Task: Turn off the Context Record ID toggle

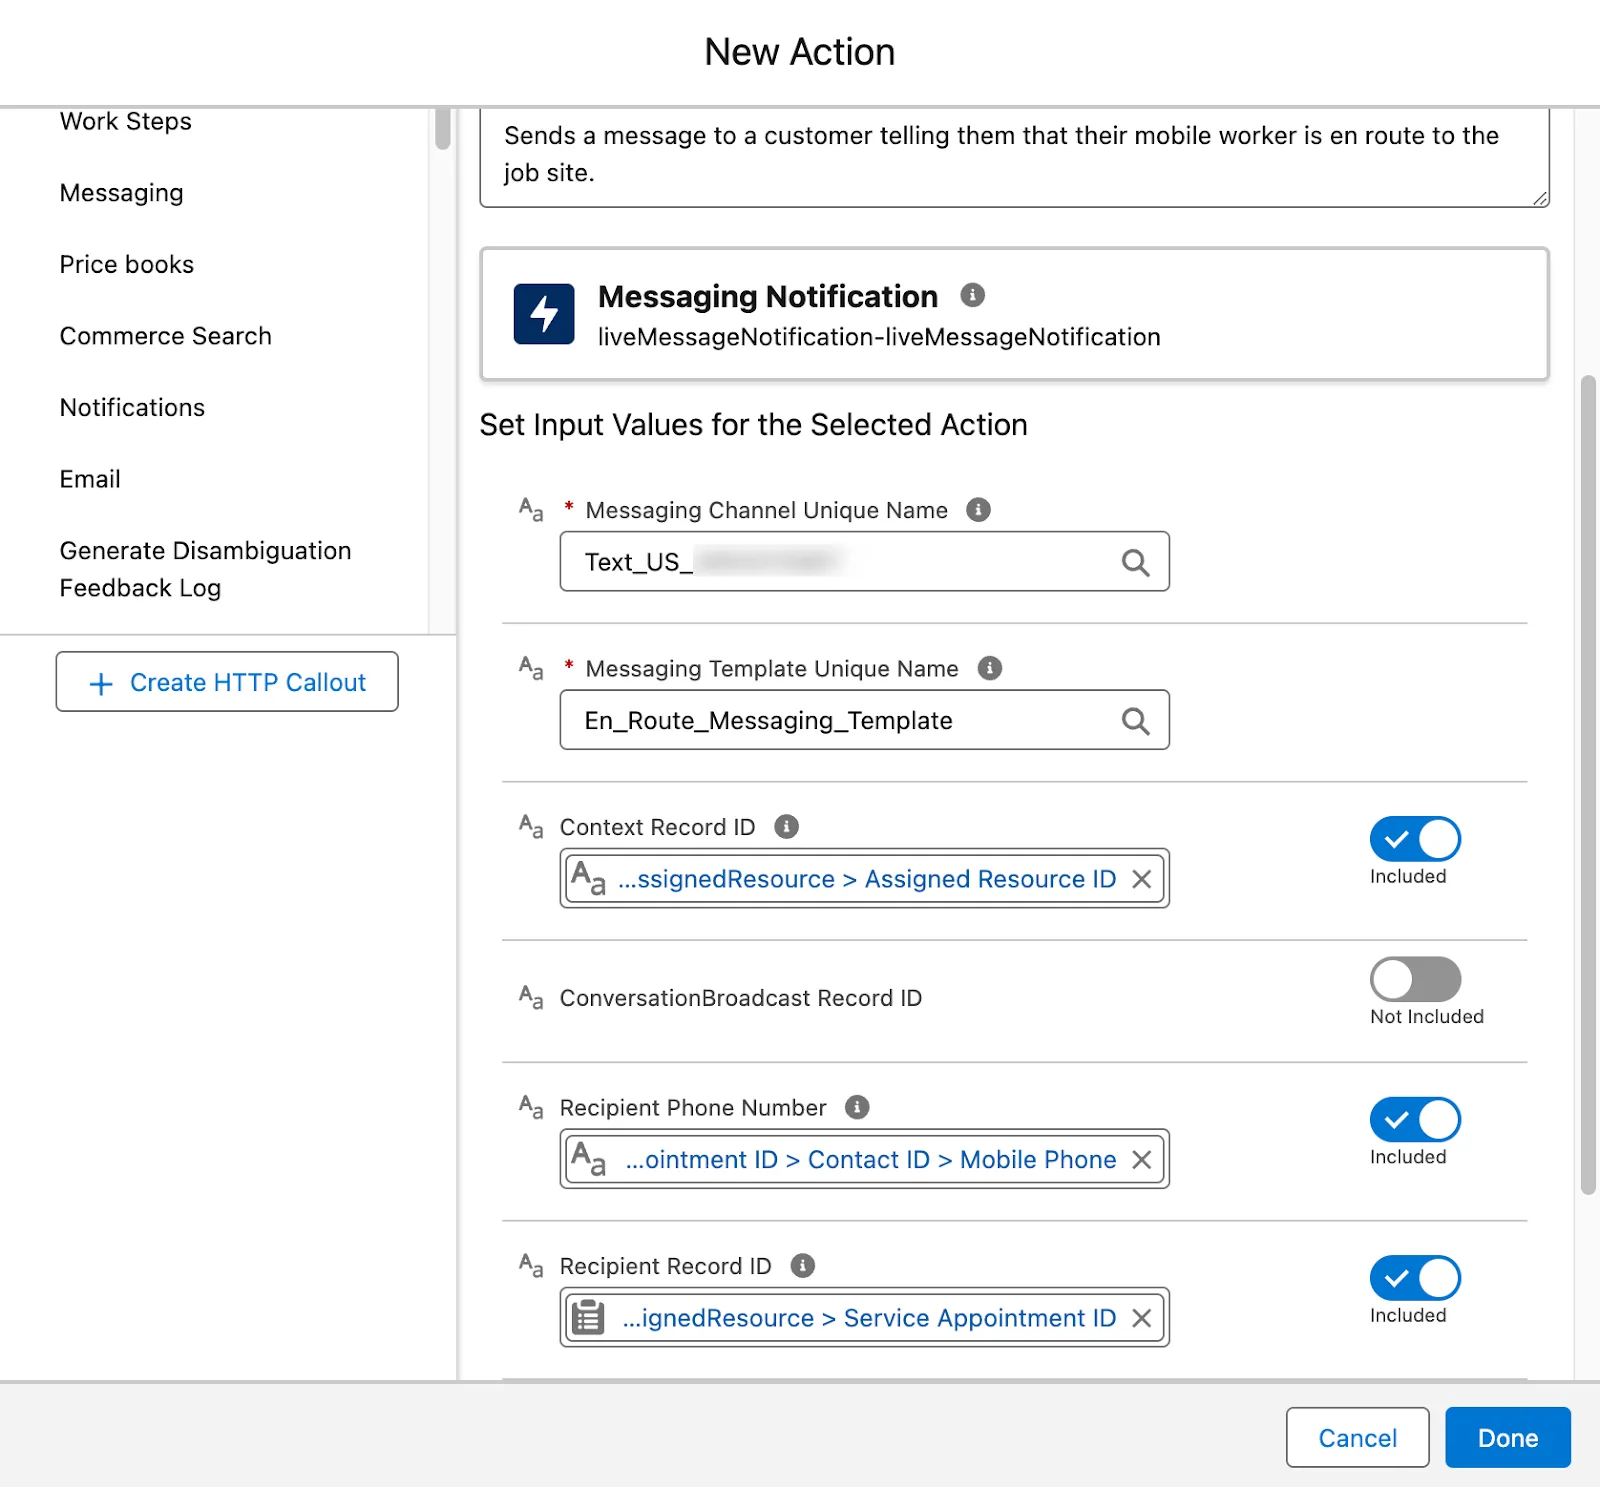Action: coord(1415,839)
